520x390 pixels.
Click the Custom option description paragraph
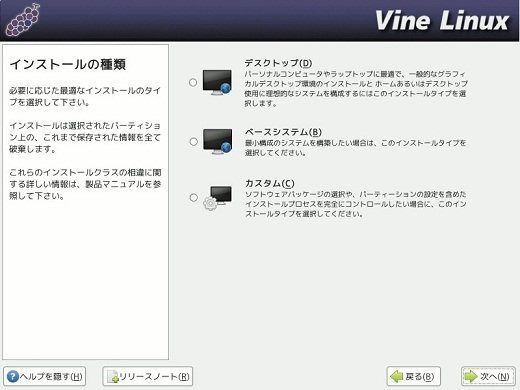coord(356,204)
